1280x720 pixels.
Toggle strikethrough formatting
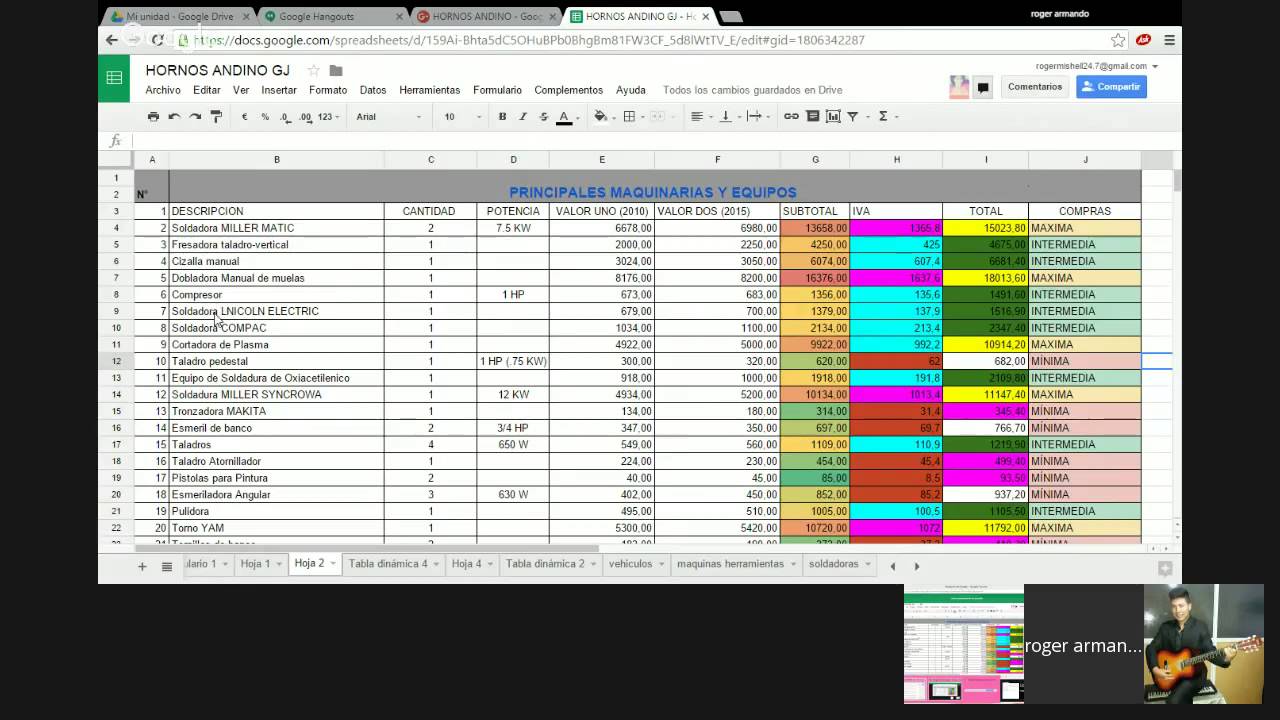click(544, 117)
